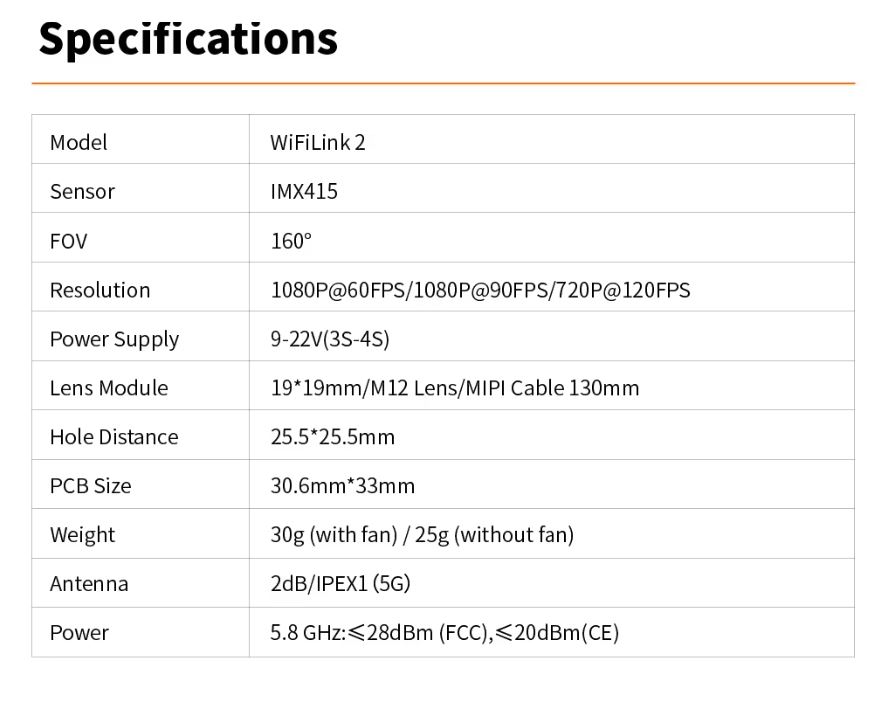Screen dimensions: 889x703
Task: Click the 25.5*25.5mm value
Action: pos(333,437)
